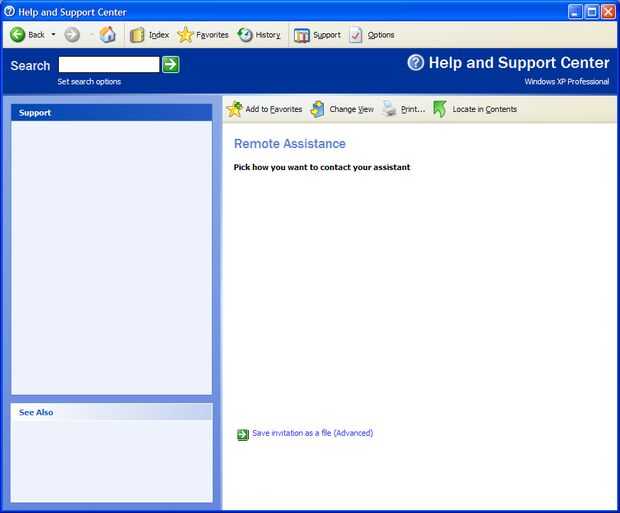Click the Change View icon
620x513 pixels.
[318, 110]
